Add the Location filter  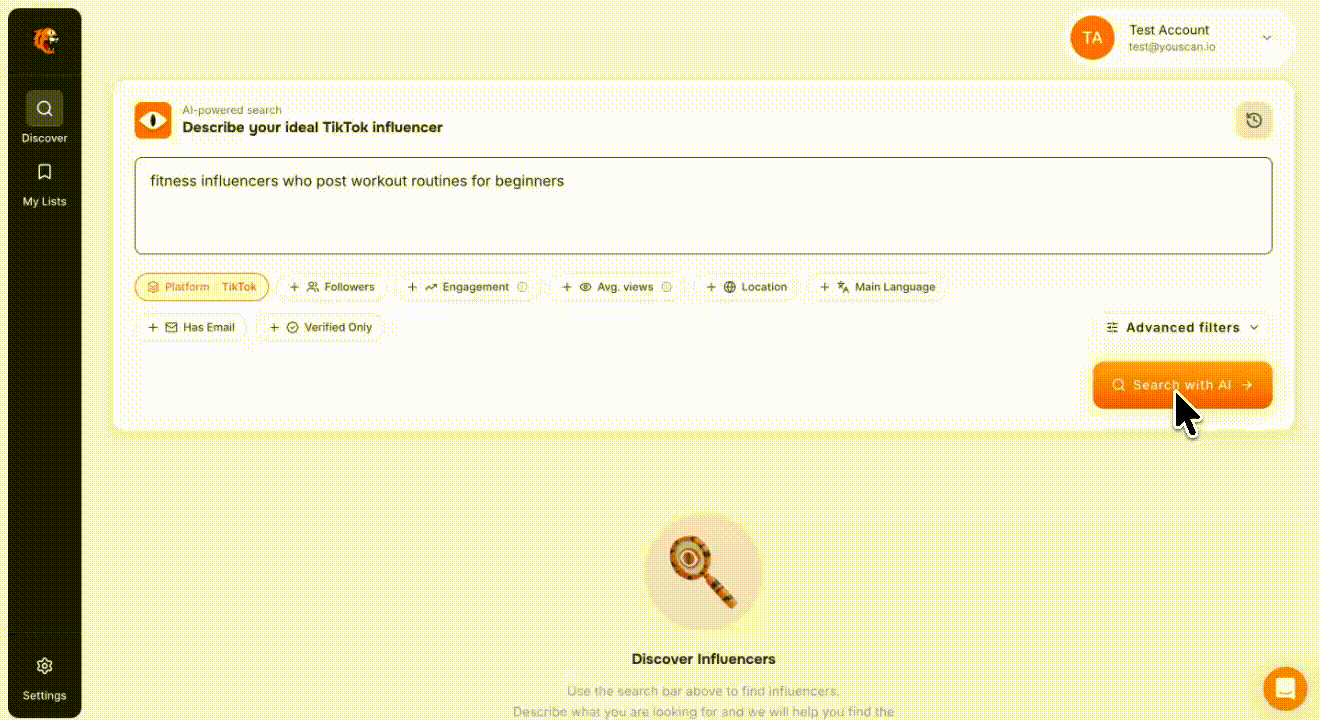pyautogui.click(x=746, y=287)
